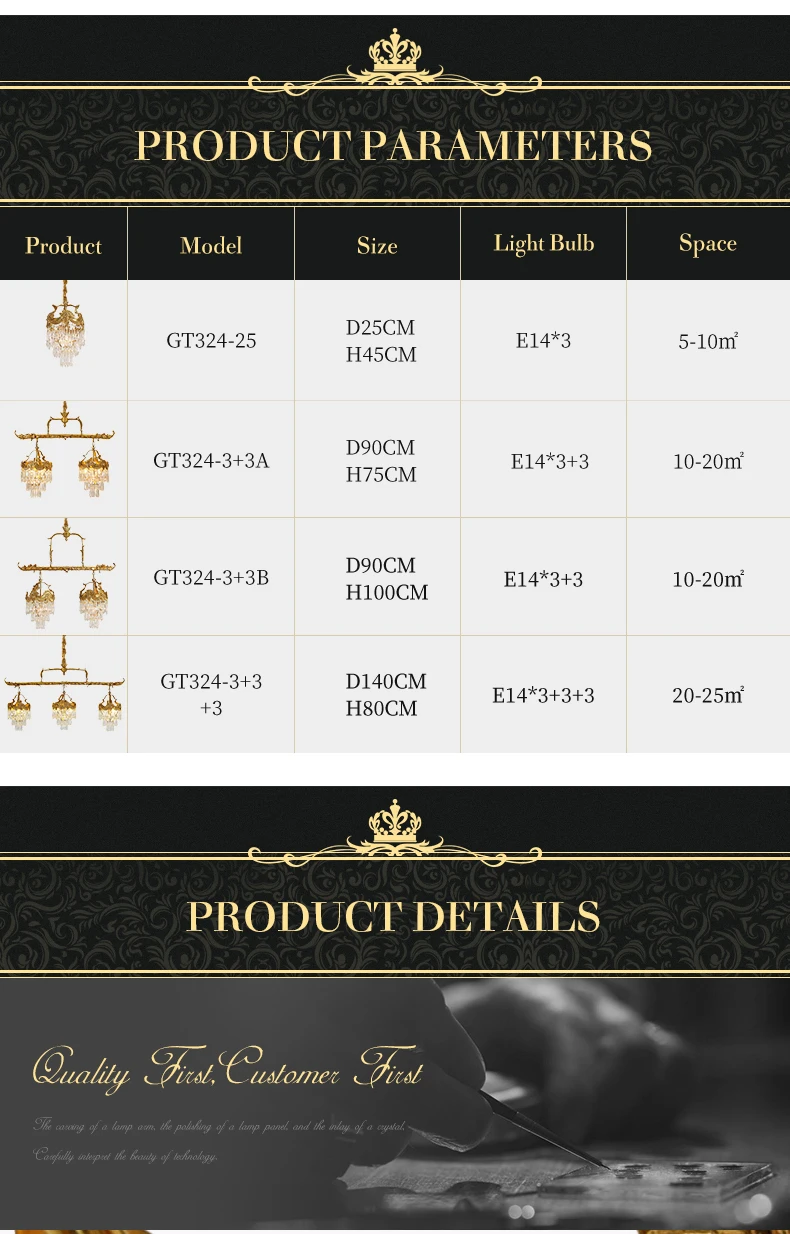This screenshot has width=790, height=1234.
Task: Select the GT324-3+3A double chandelier image
Action: coord(65,450)
